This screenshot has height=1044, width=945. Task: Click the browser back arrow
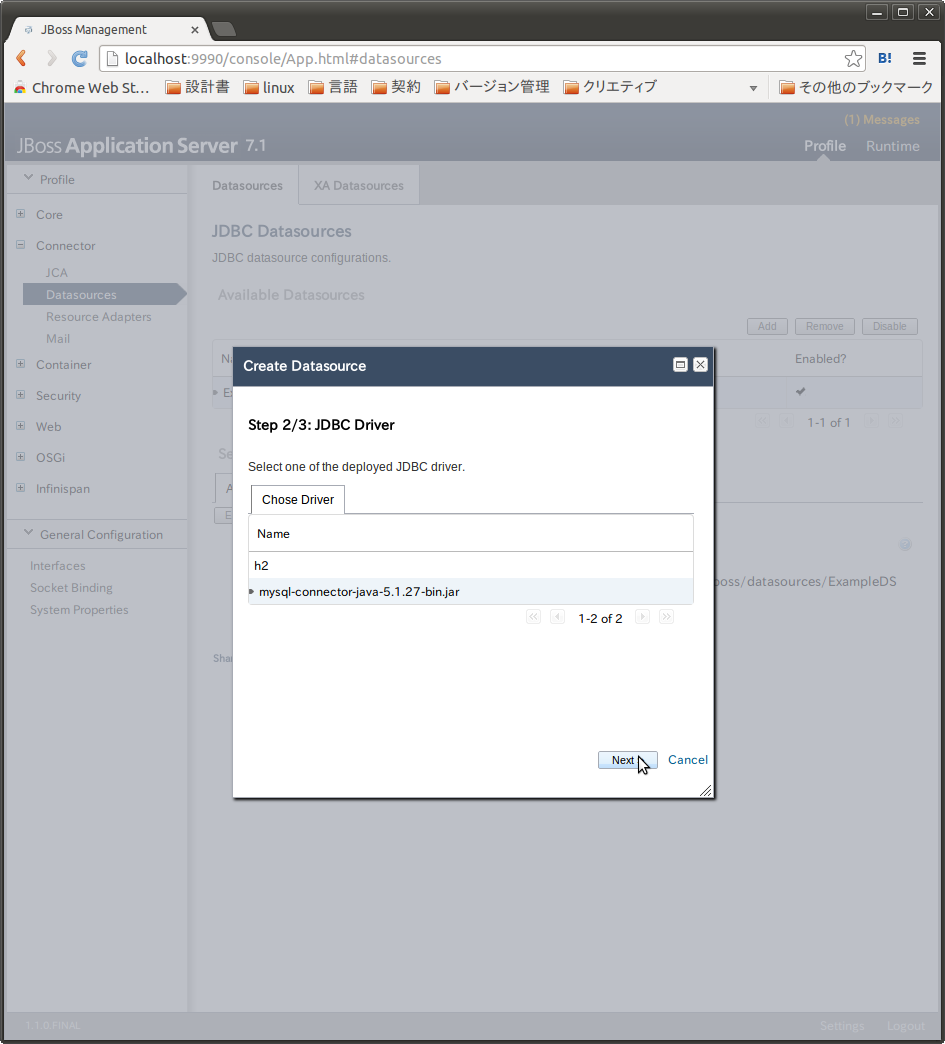tap(21, 59)
